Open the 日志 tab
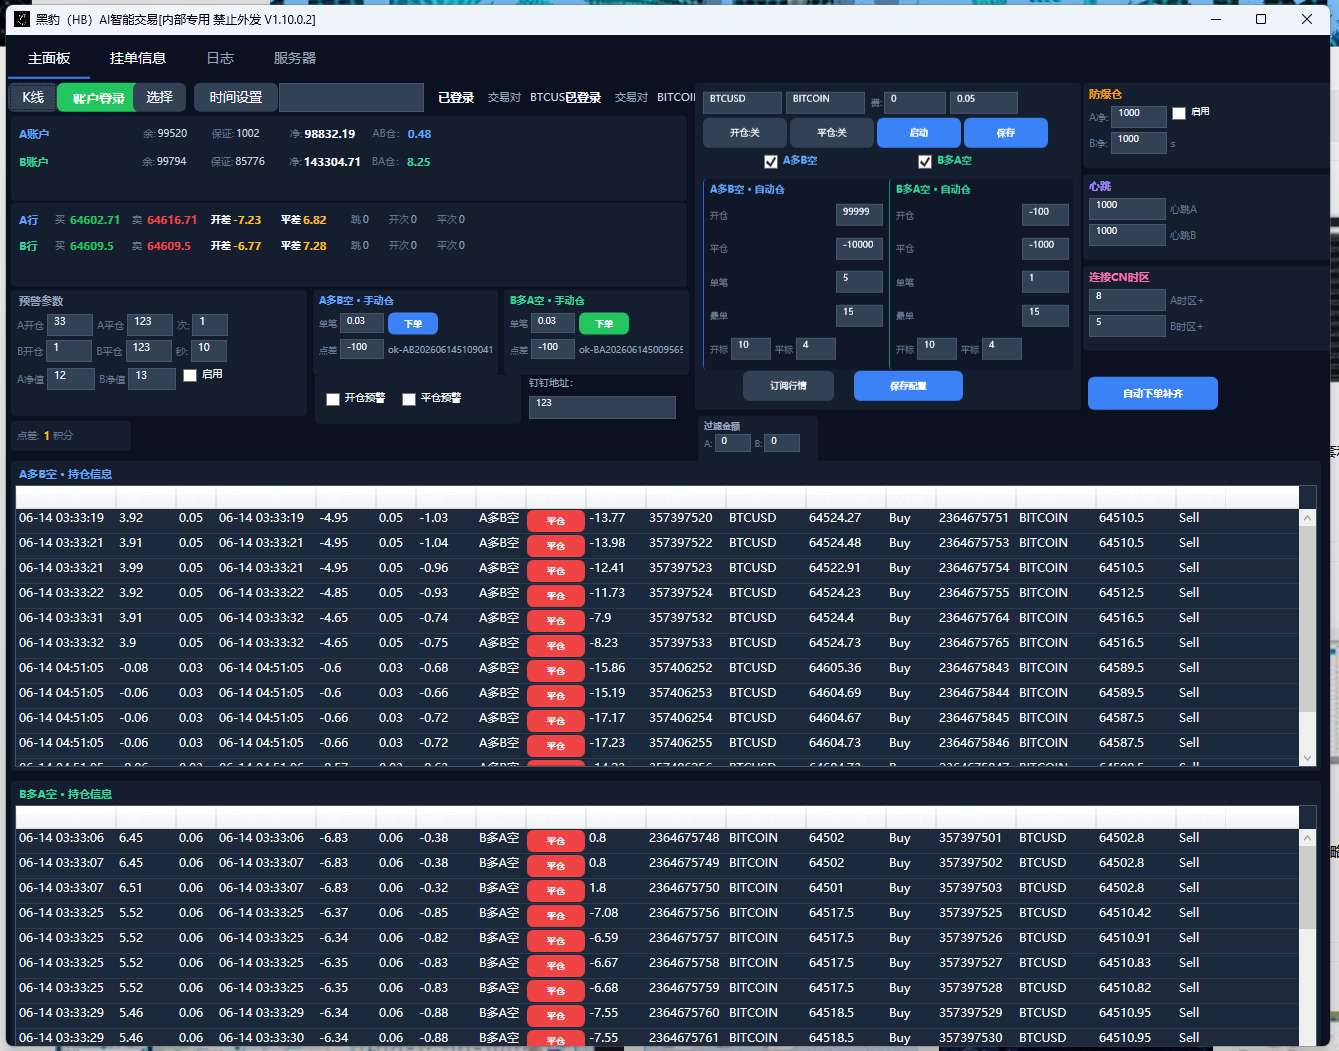 220,58
